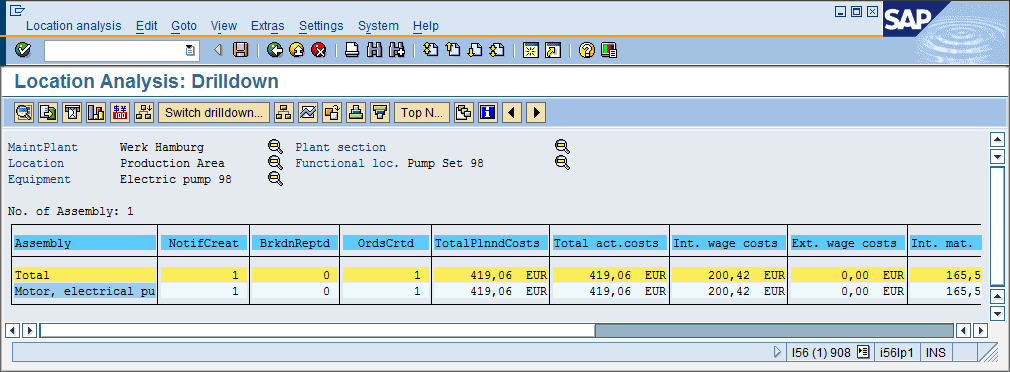
Task: Click magnifier next to Electric pump 98
Action: pyautogui.click(x=276, y=179)
